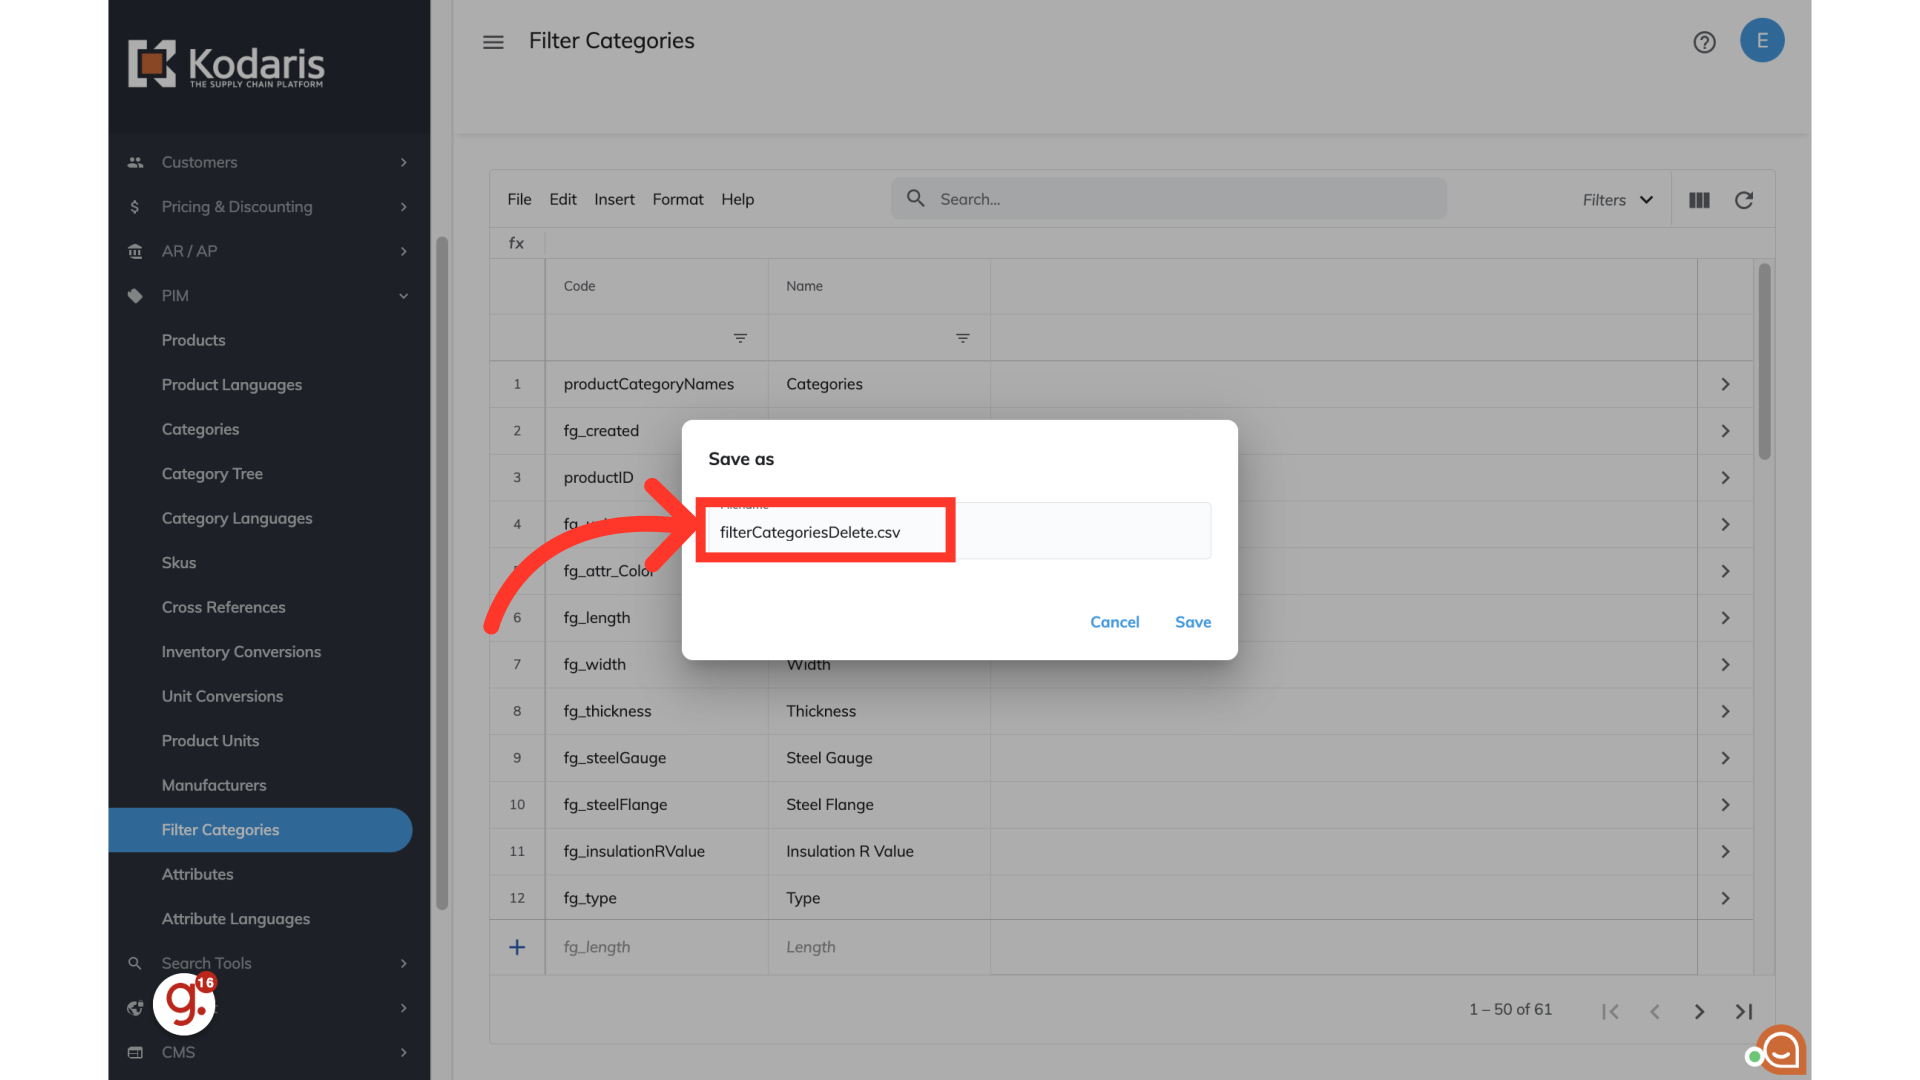Screen dimensions: 1920x1080
Task: Open the Format menu
Action: point(677,199)
